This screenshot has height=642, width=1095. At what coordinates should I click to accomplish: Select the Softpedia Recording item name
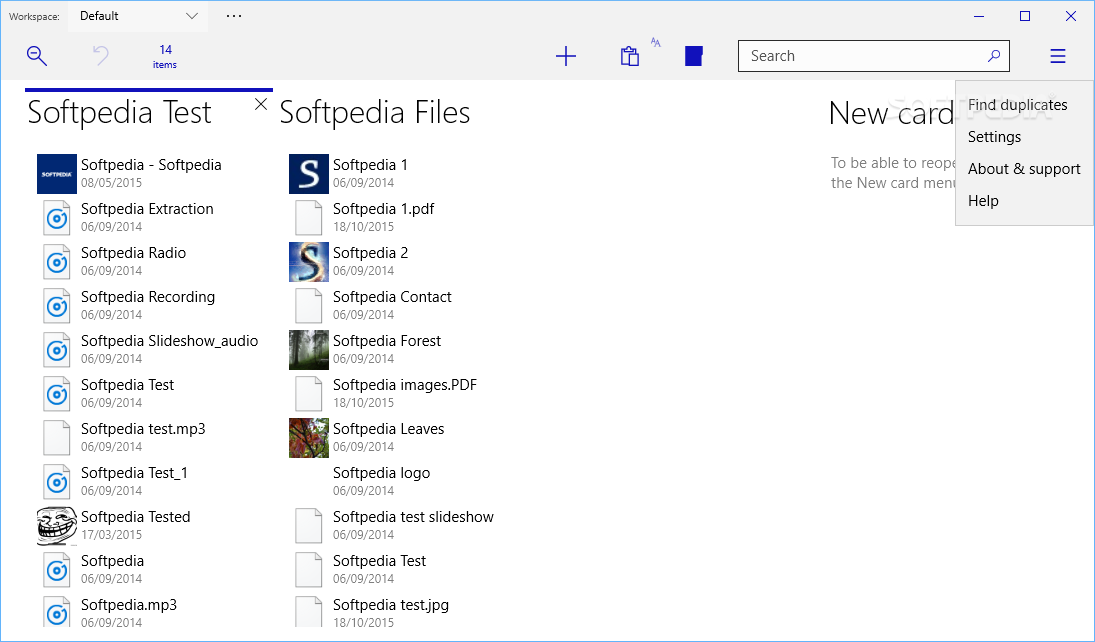[x=148, y=297]
